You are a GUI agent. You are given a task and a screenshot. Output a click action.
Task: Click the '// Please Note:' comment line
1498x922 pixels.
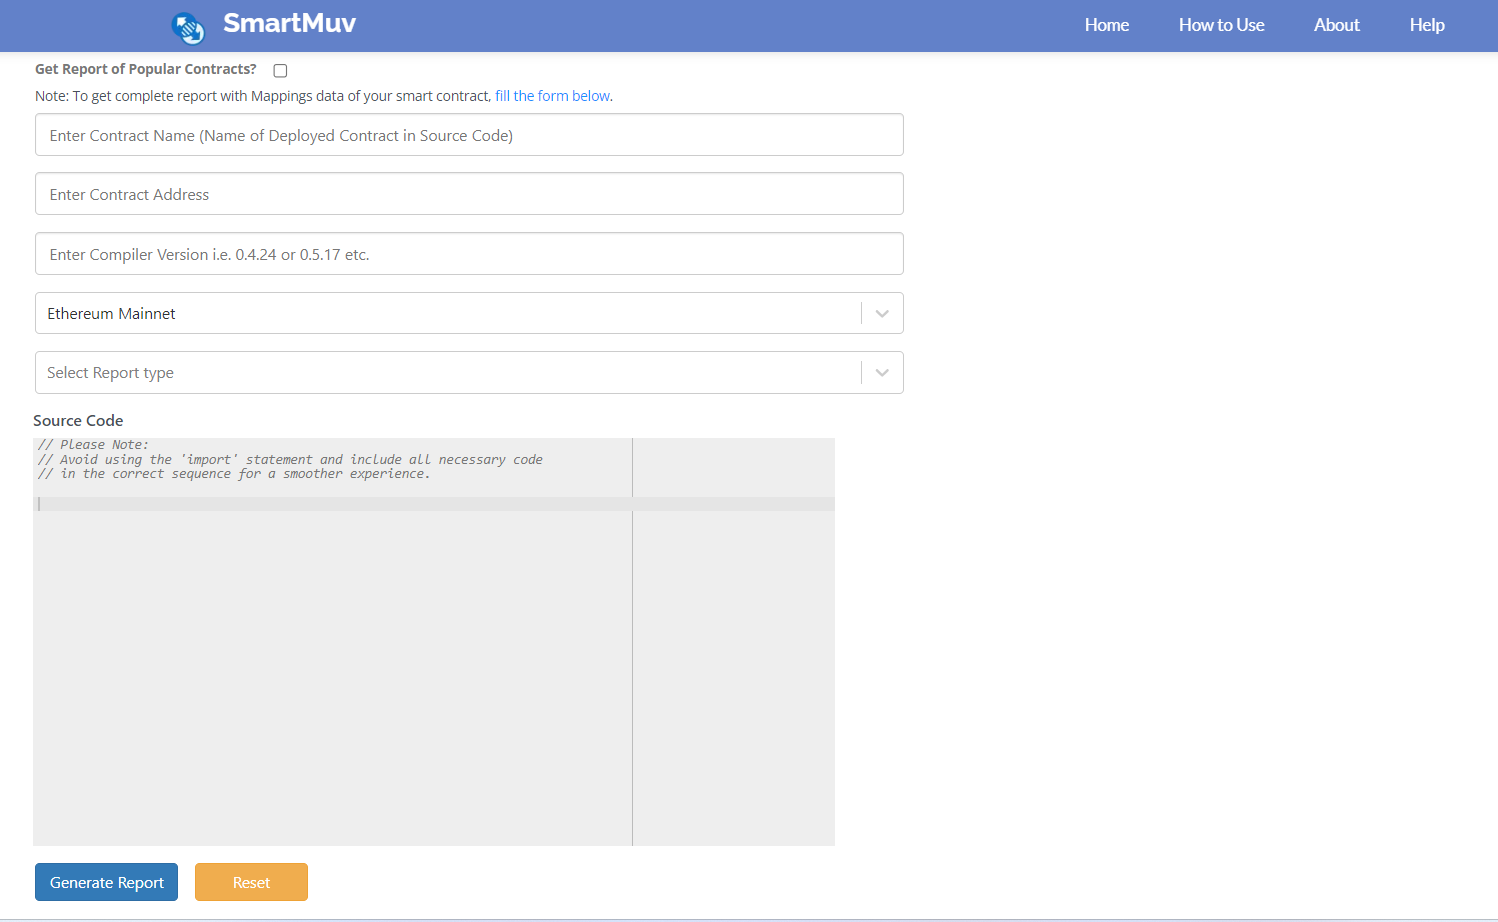click(93, 445)
